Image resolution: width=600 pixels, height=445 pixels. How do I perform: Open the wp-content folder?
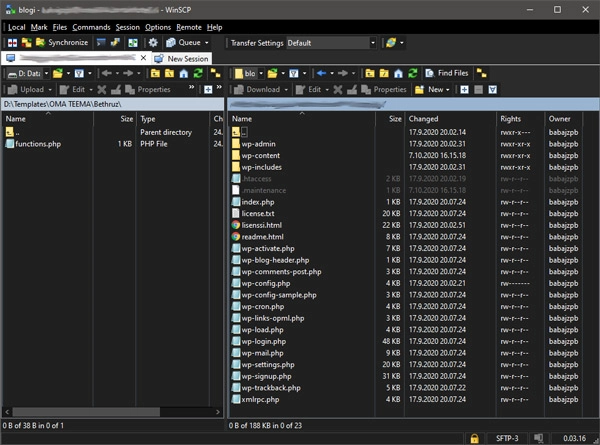pyautogui.click(x=260, y=156)
